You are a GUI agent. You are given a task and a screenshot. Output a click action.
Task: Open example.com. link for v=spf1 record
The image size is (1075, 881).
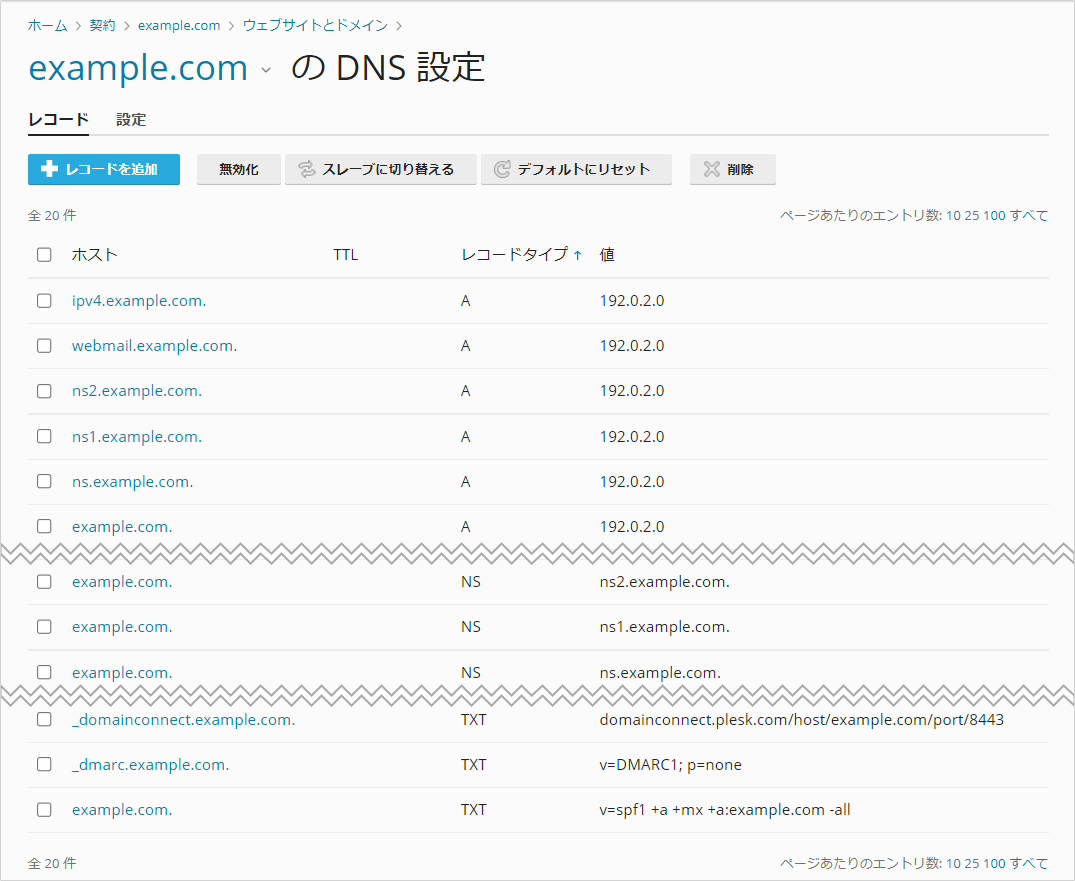(122, 810)
